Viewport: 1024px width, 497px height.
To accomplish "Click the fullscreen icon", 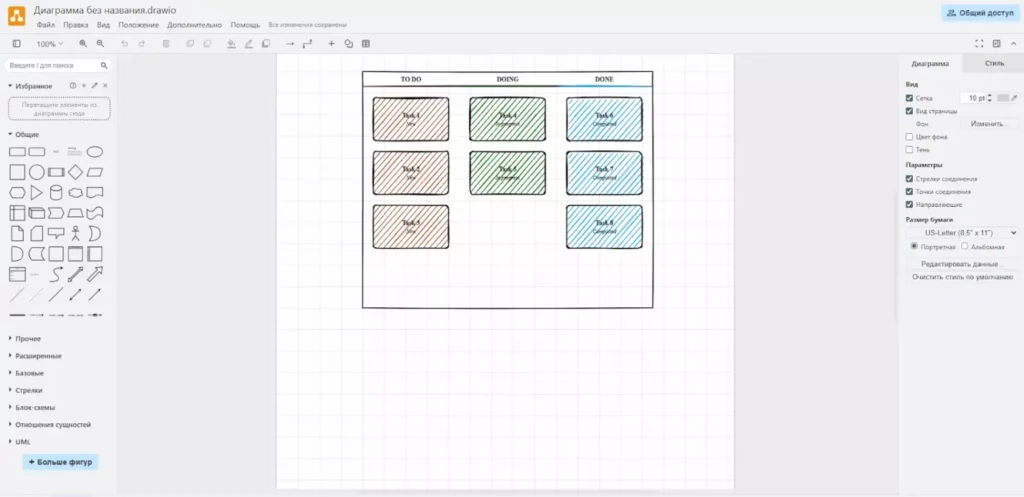I will (x=979, y=44).
